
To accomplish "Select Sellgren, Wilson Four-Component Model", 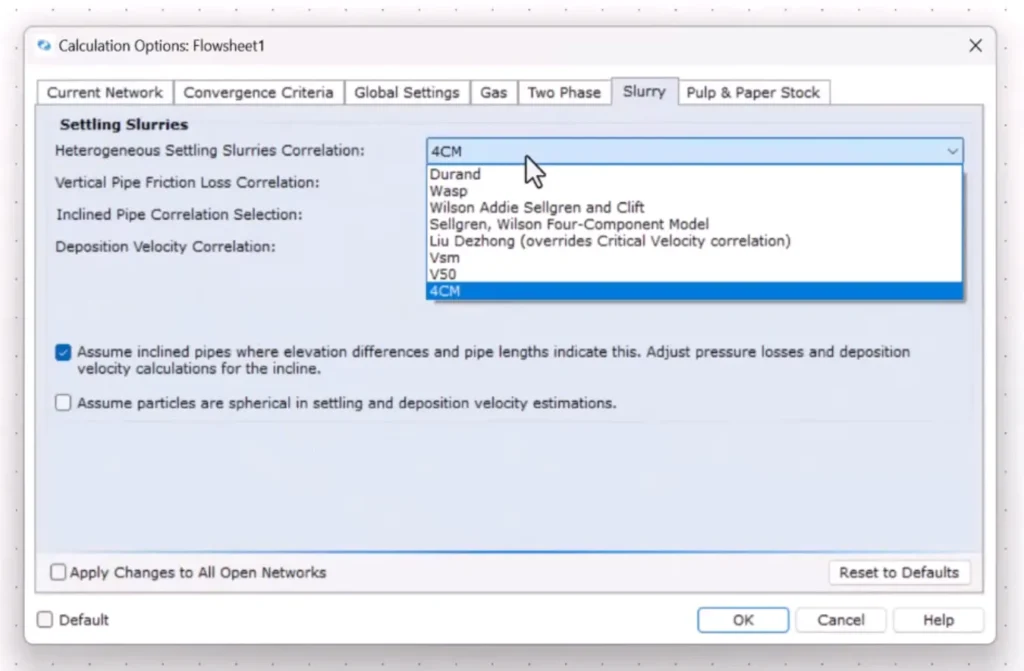I will point(569,224).
